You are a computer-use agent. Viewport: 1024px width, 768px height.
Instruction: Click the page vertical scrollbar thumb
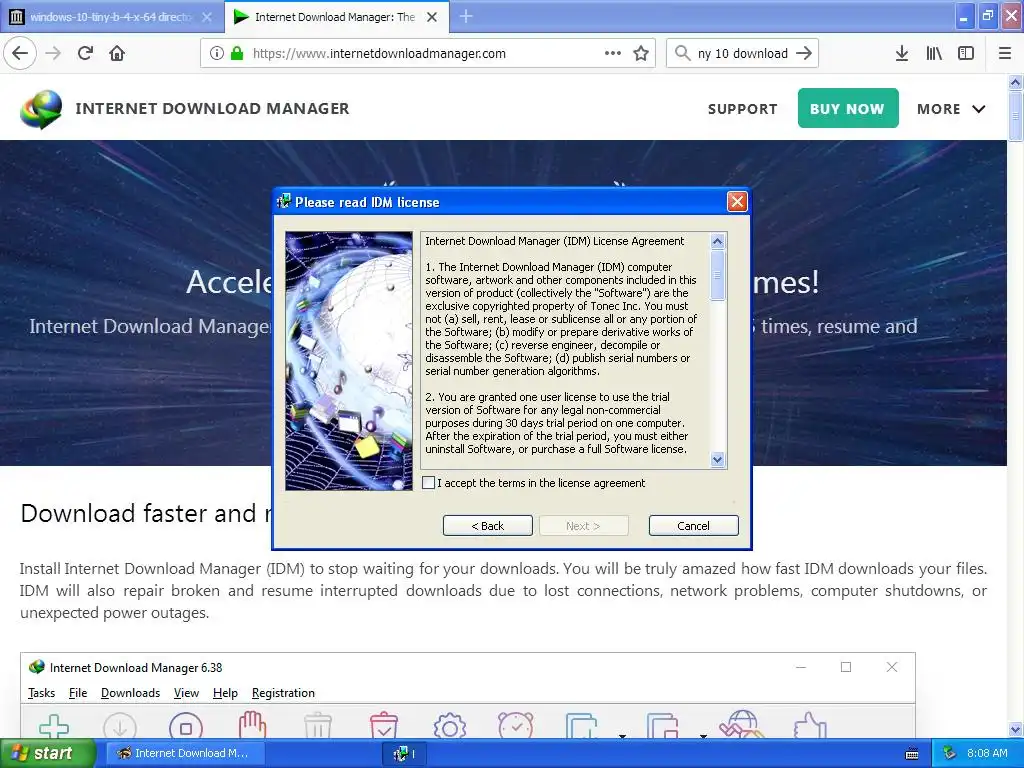[x=1016, y=116]
